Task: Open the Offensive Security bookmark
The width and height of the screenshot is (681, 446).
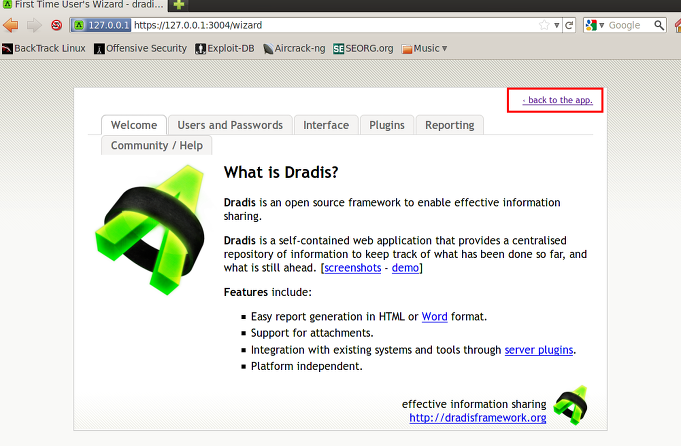Action: pyautogui.click(x=140, y=48)
